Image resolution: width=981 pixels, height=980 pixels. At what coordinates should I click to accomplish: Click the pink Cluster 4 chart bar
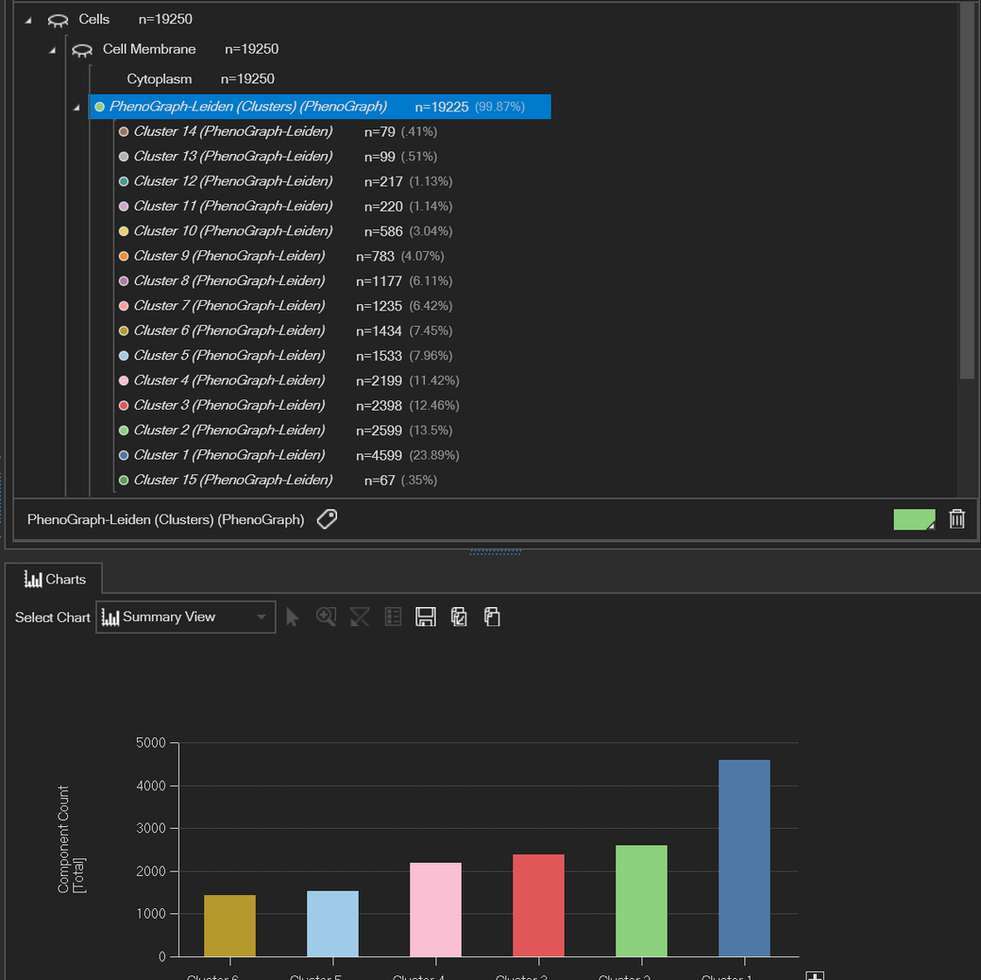coord(435,909)
